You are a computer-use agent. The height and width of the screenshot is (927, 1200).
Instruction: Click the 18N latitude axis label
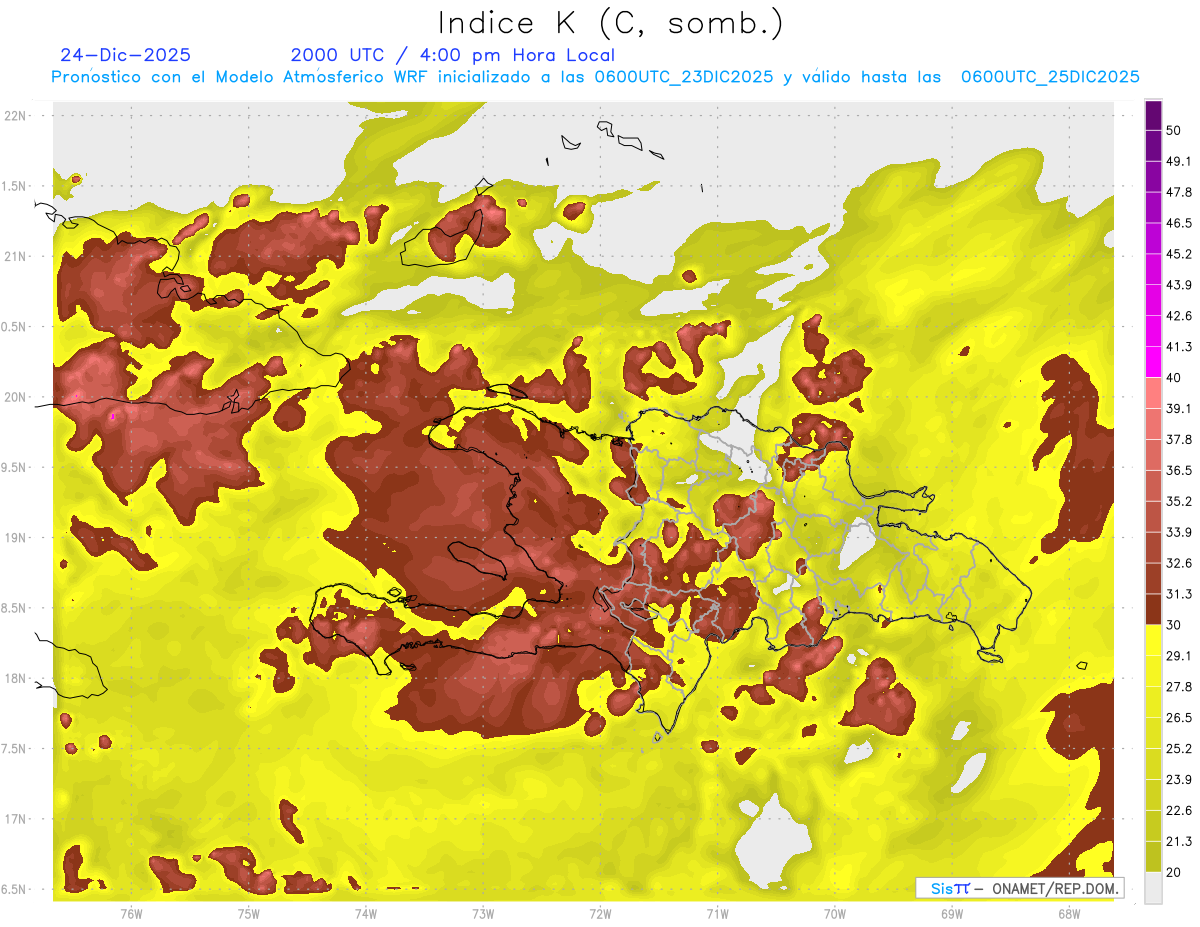(15, 678)
